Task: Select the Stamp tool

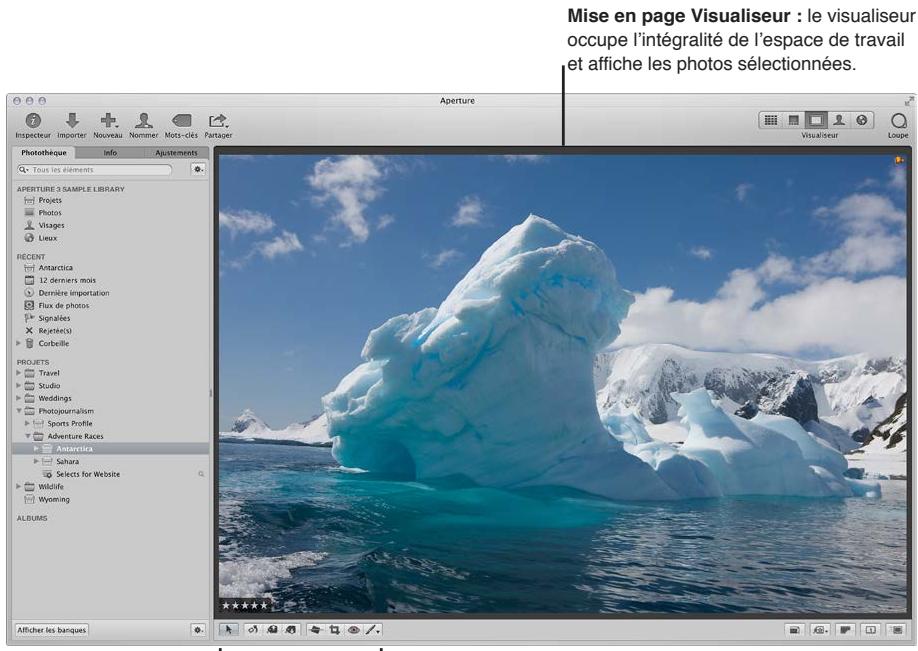Action: tap(291, 630)
